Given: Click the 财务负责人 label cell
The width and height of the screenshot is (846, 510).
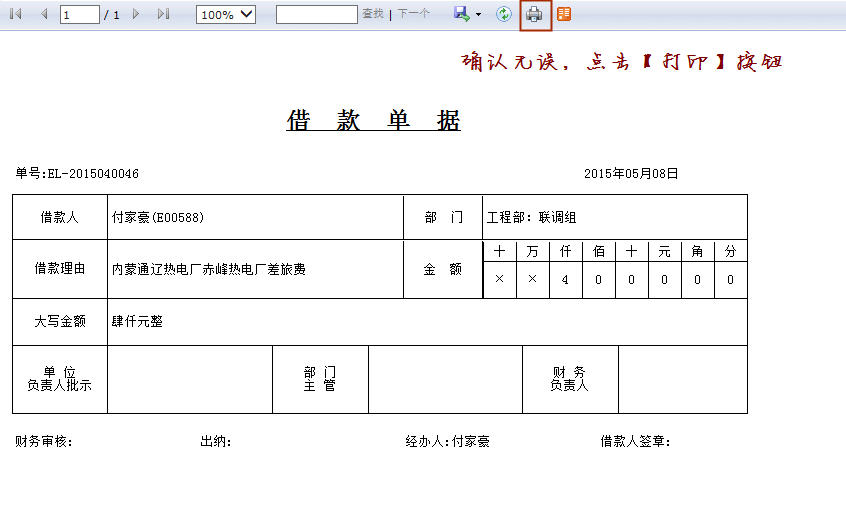Looking at the screenshot, I should coord(570,379).
